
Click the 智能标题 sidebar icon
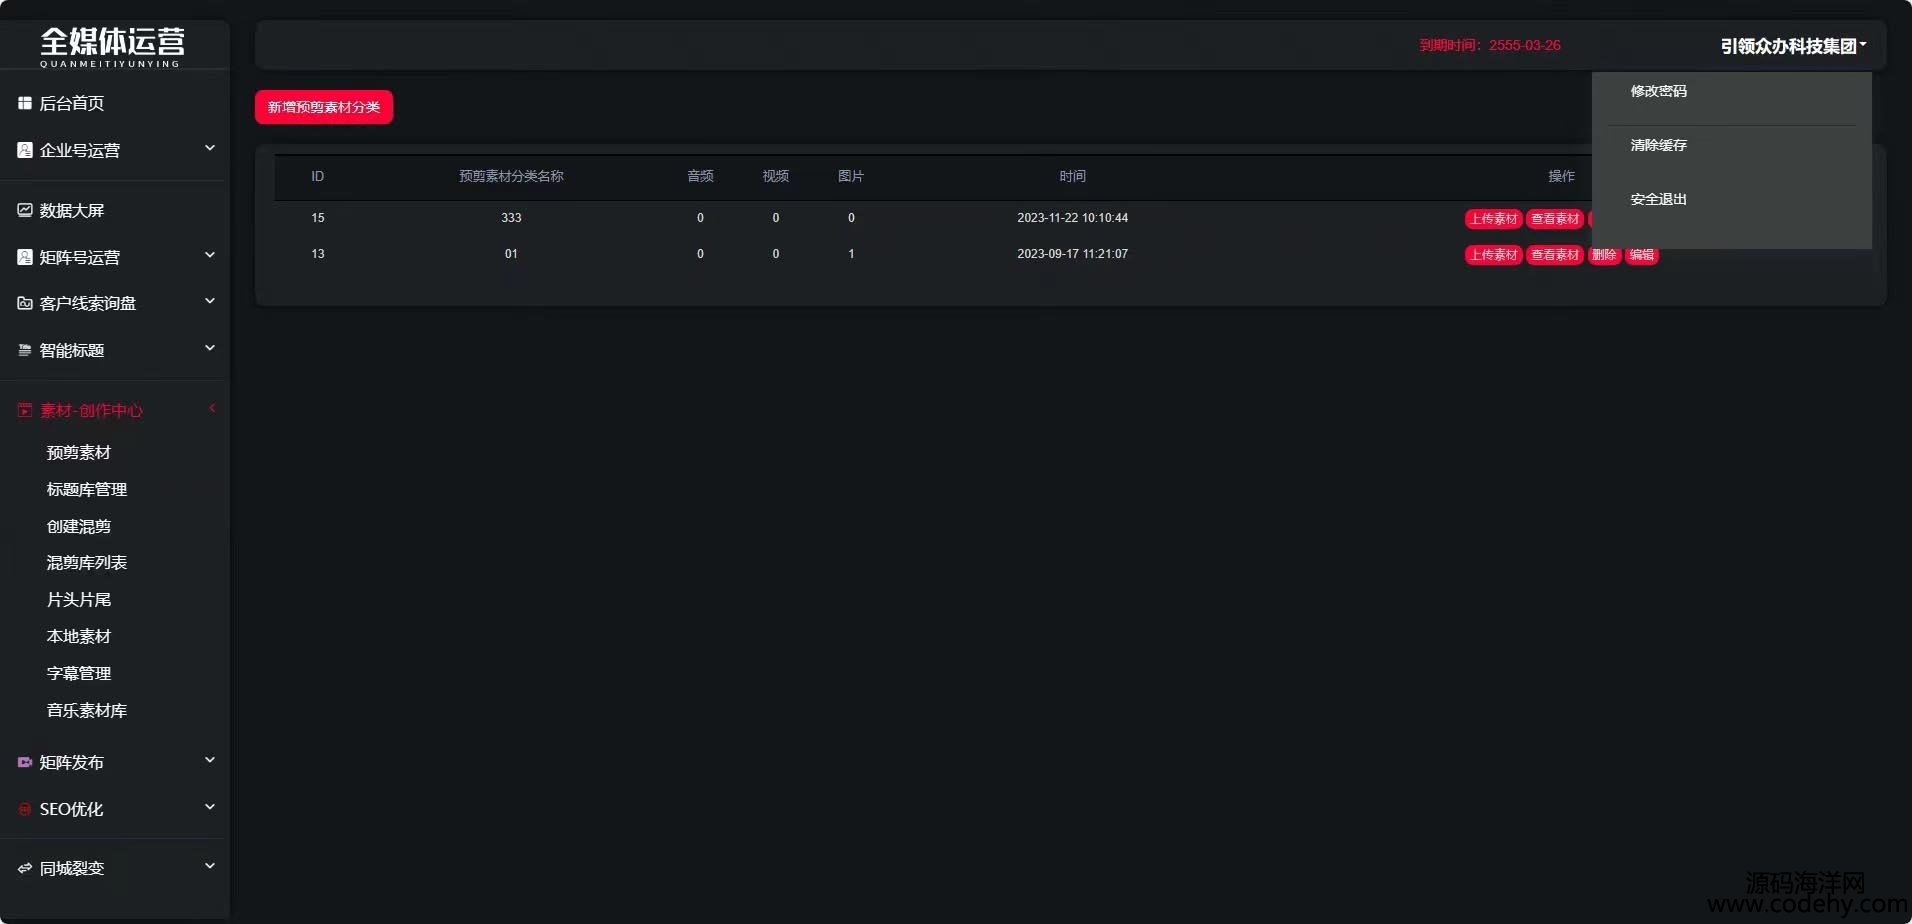pyautogui.click(x=25, y=350)
